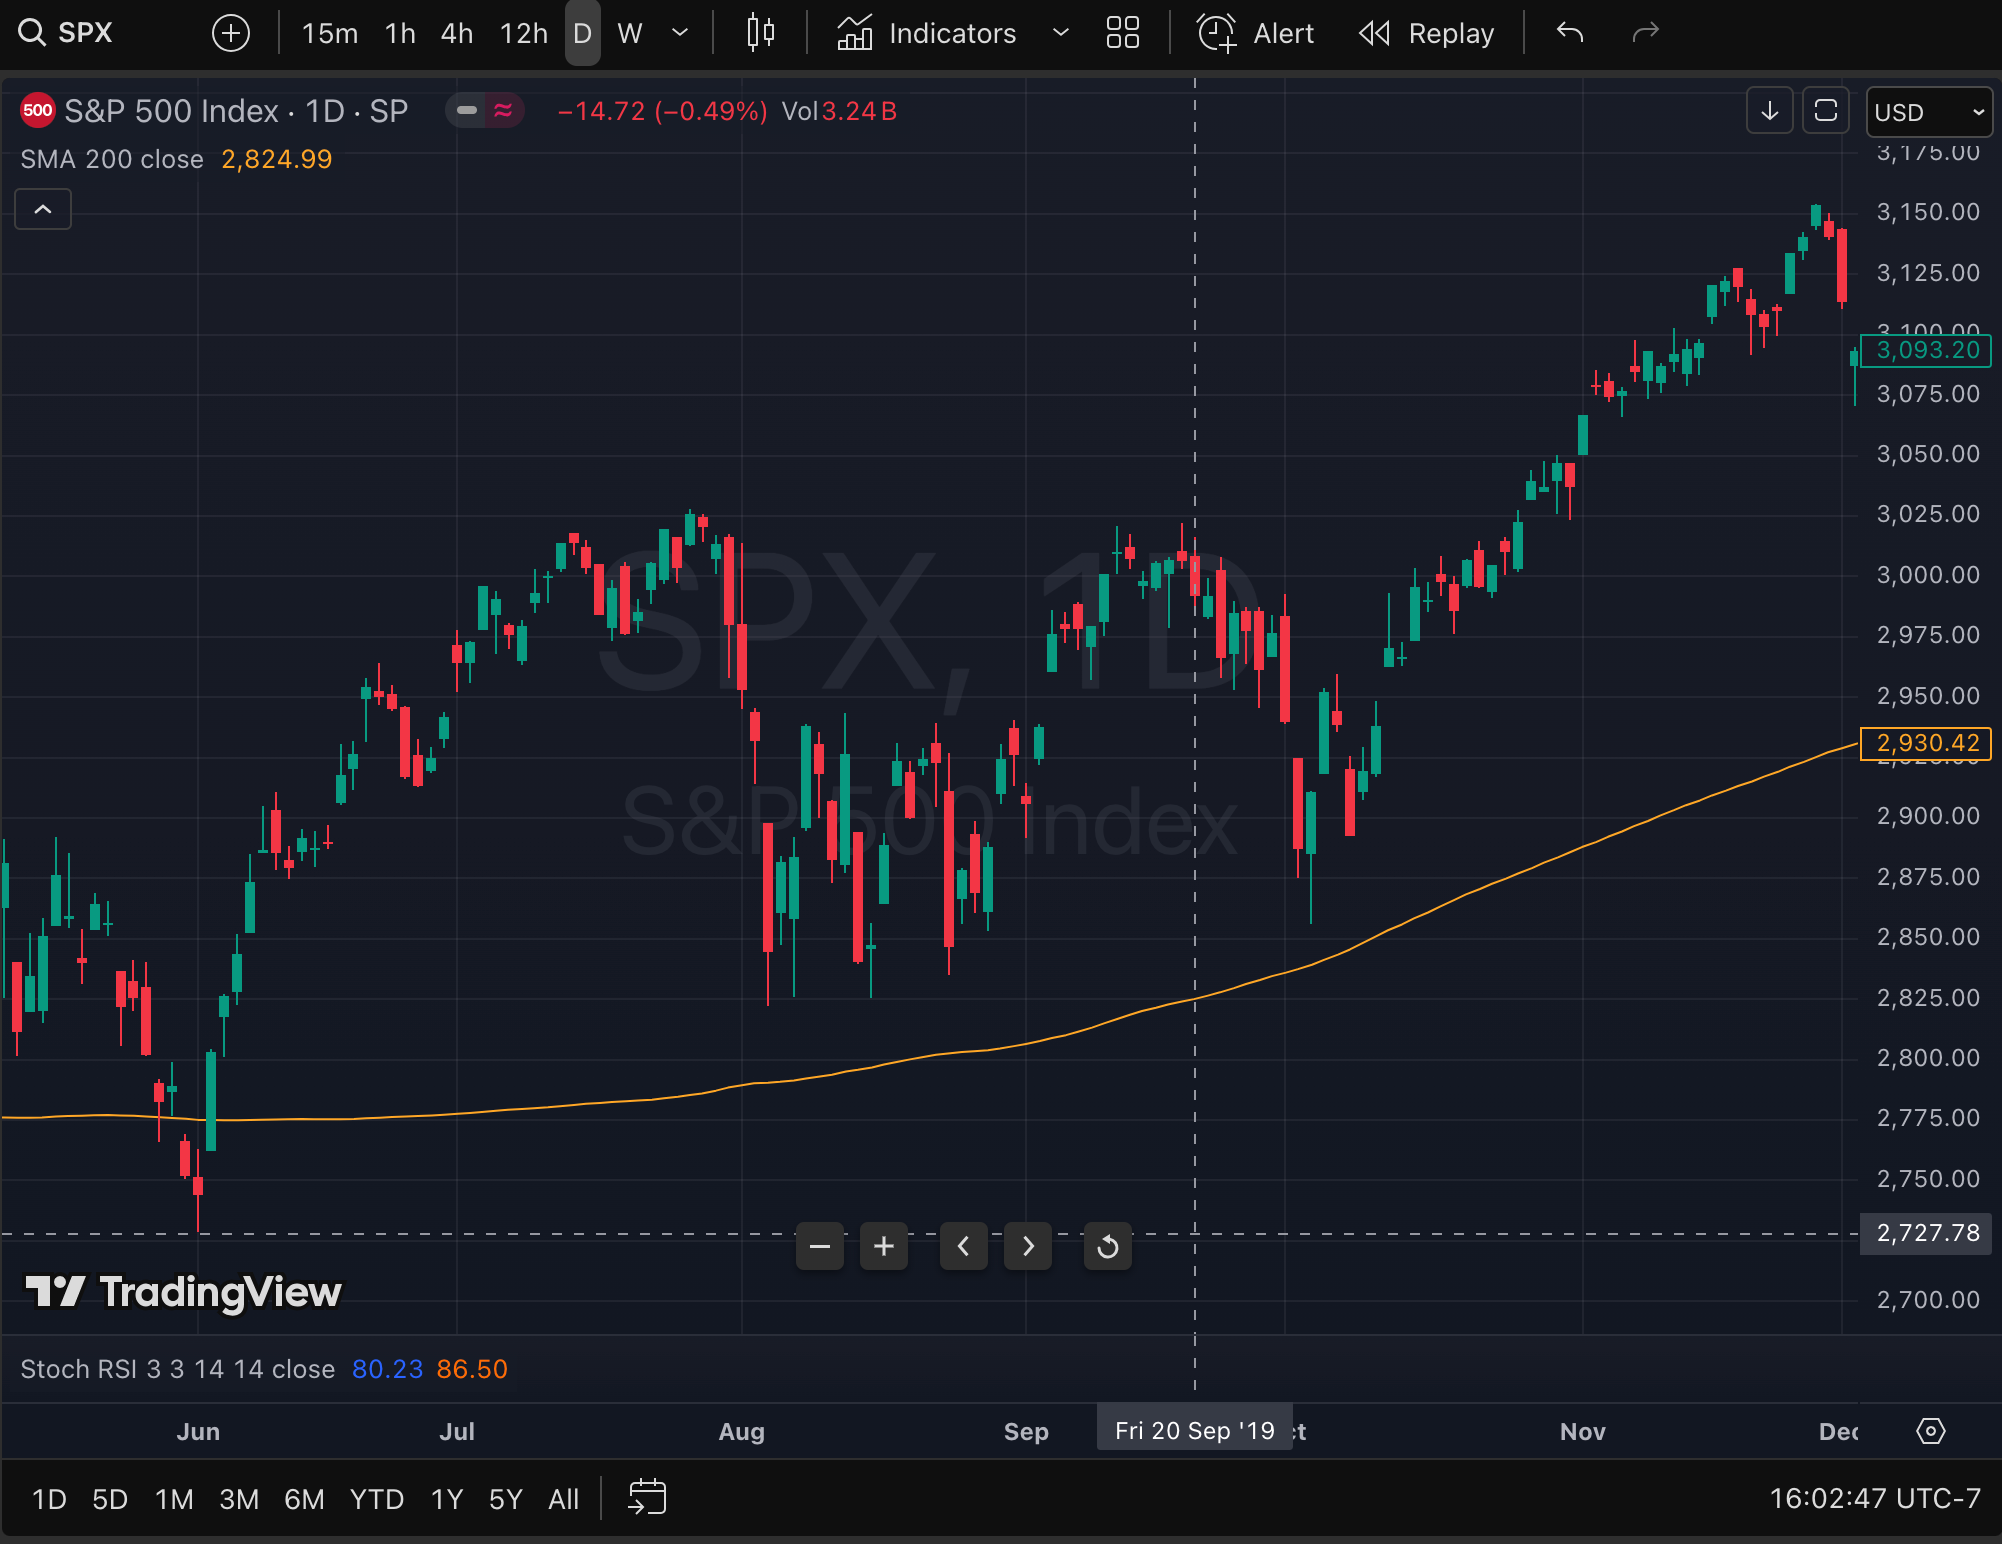Click the Vol 3.24 B readout
The height and width of the screenshot is (1544, 2002).
pos(839,111)
